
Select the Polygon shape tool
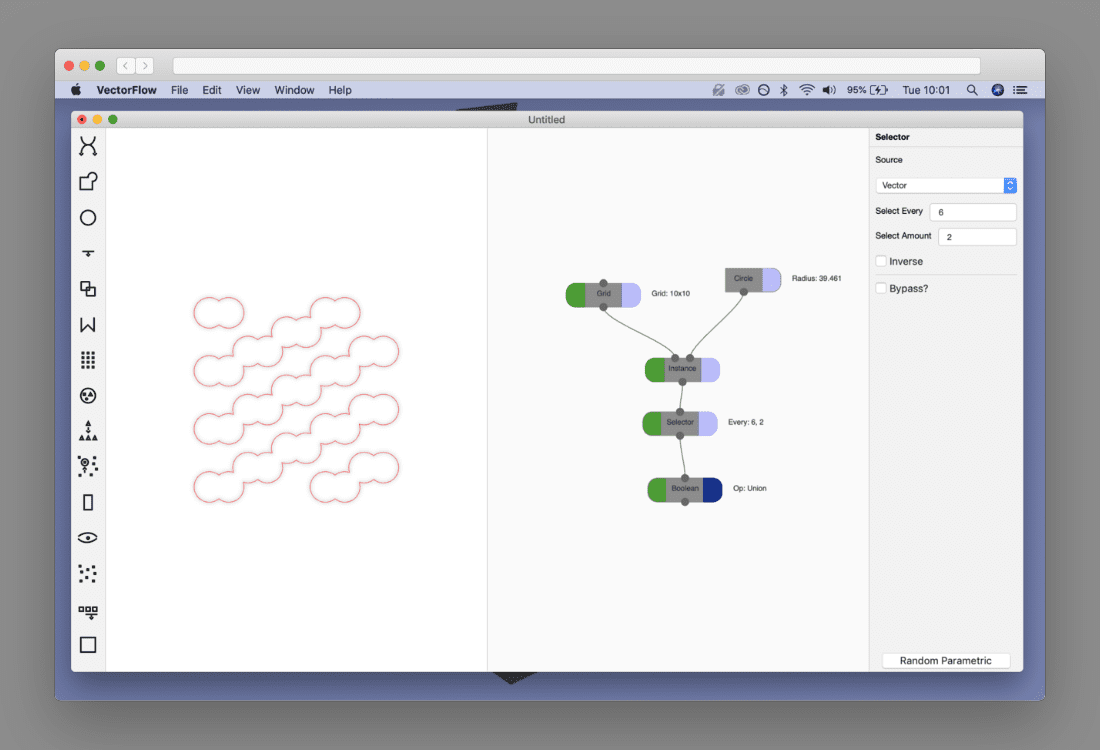[88, 181]
